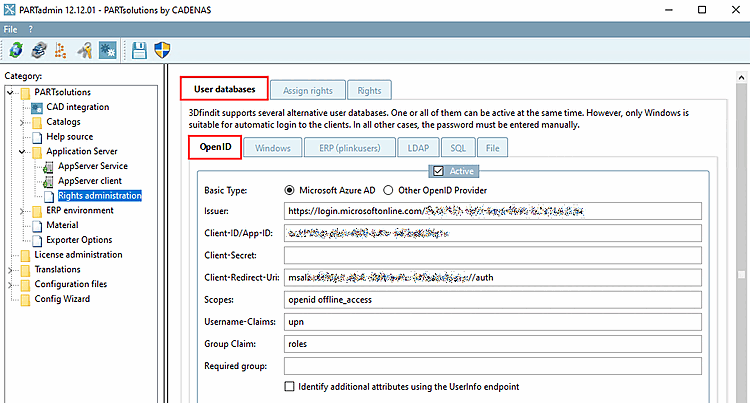
Task: Click the orange tree-structure toolbar icon
Action: coord(61,50)
